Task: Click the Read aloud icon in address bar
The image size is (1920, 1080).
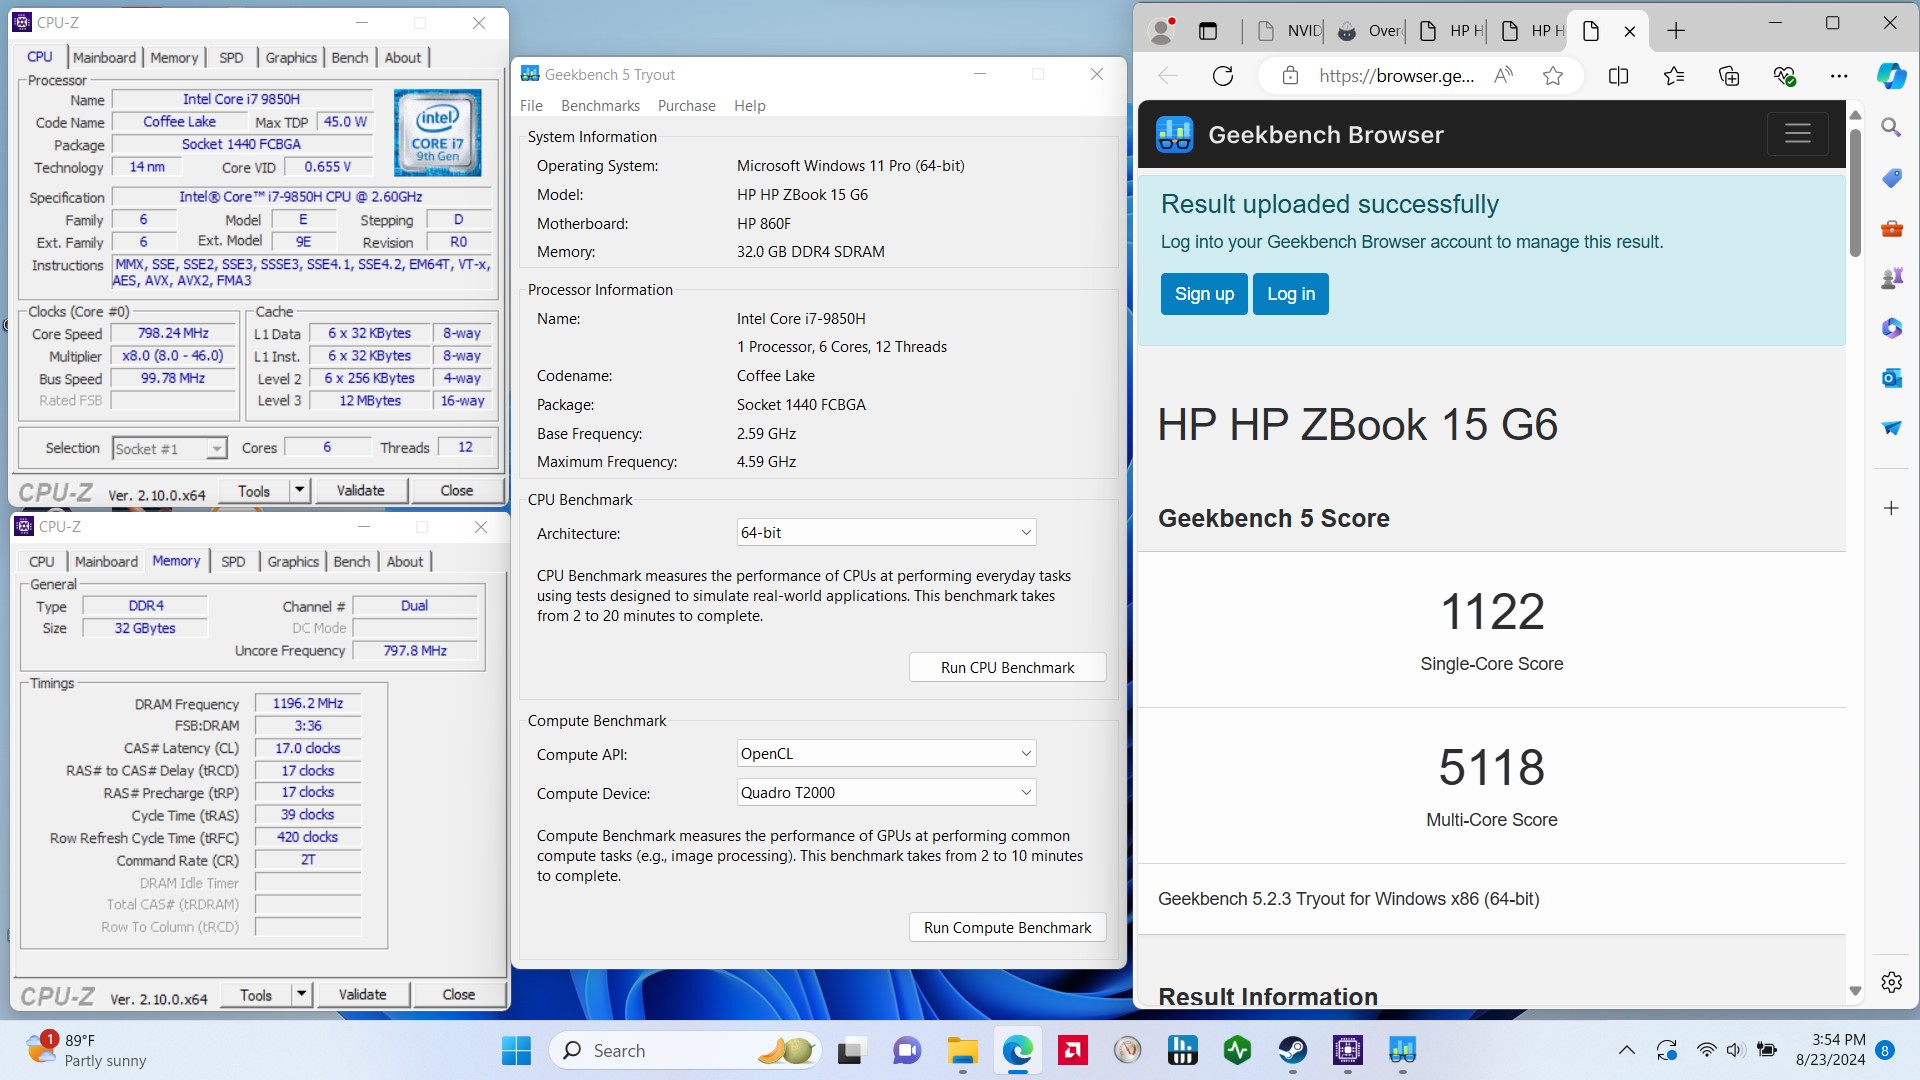Action: pos(1503,76)
